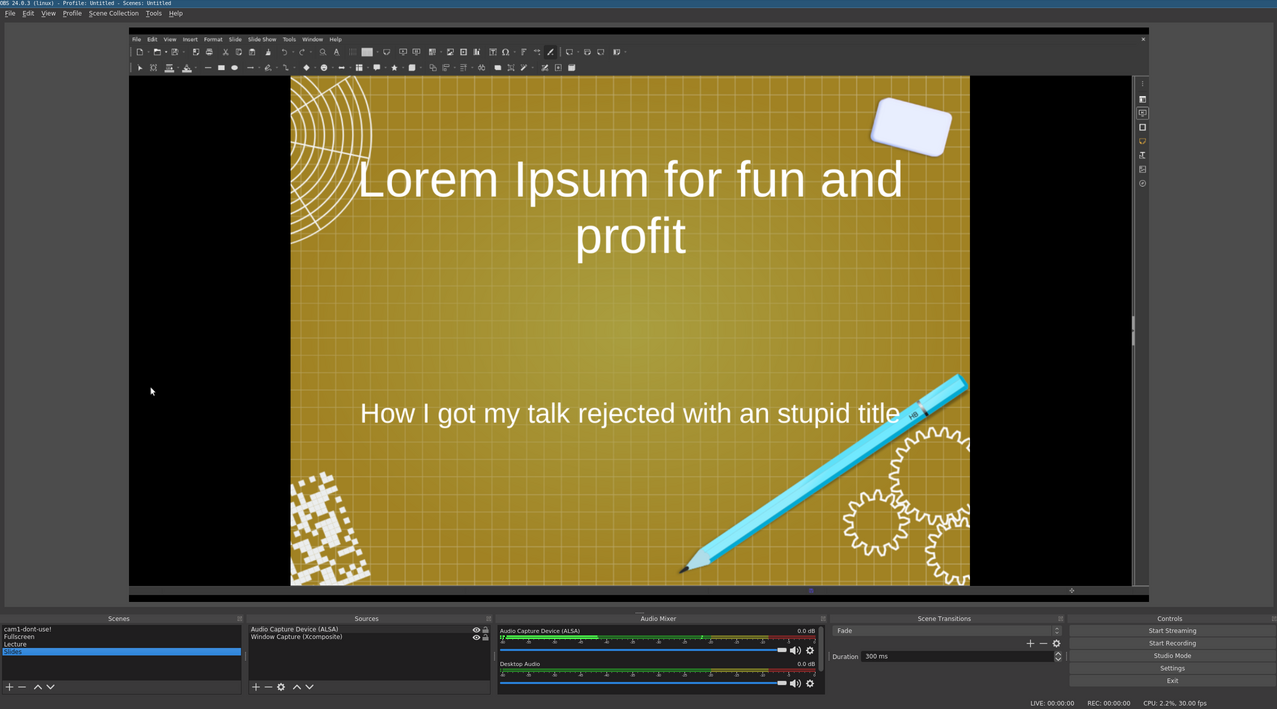This screenshot has height=709, width=1277.
Task: Open the Fade transition dropdown
Action: click(x=946, y=631)
